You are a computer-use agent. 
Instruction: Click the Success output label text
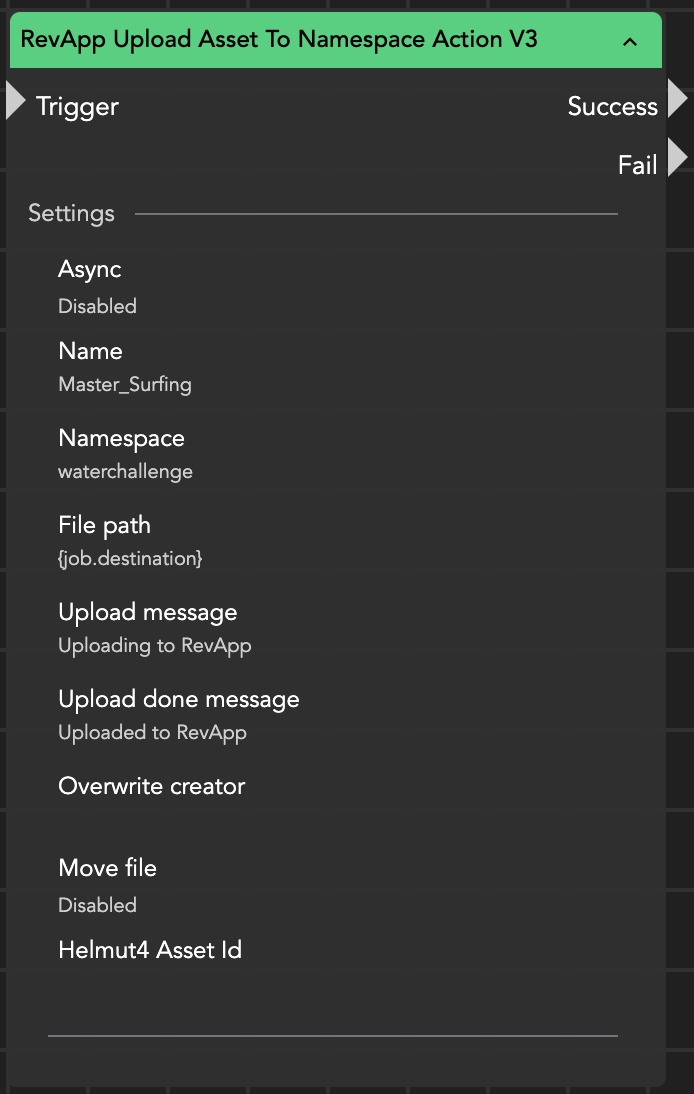click(x=612, y=107)
